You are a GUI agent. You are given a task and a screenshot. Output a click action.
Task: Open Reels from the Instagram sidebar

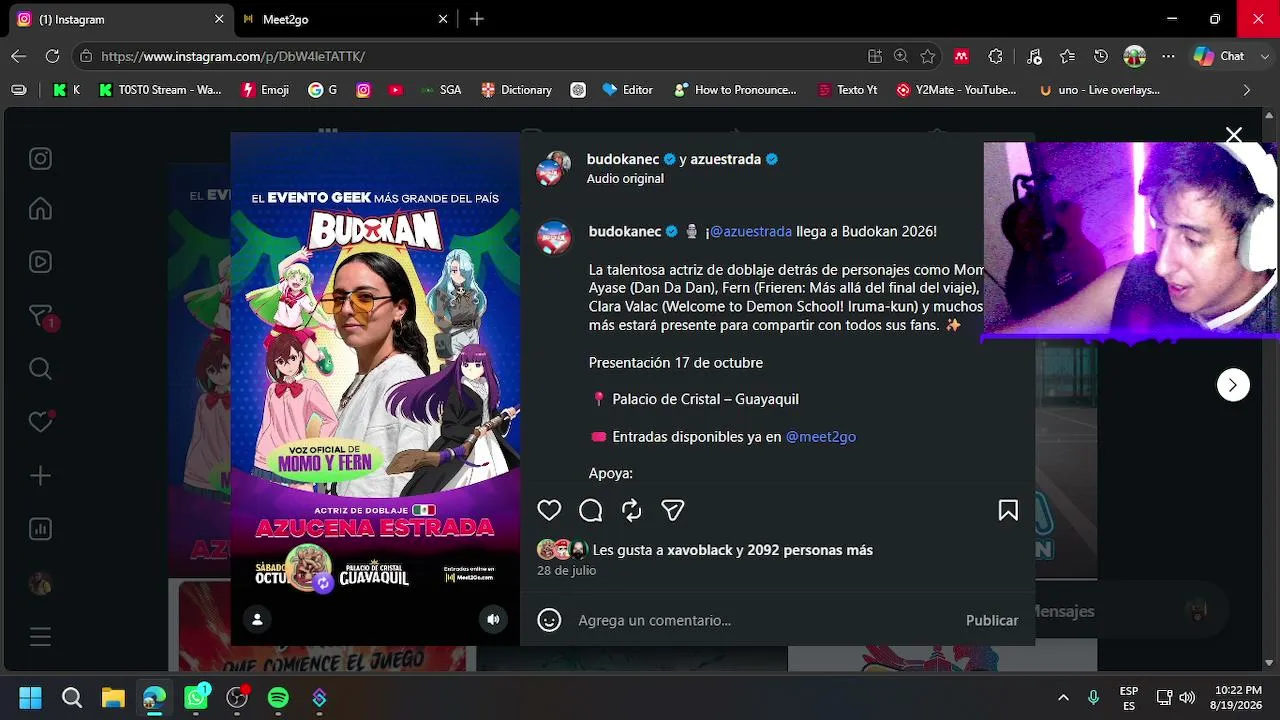point(40,262)
